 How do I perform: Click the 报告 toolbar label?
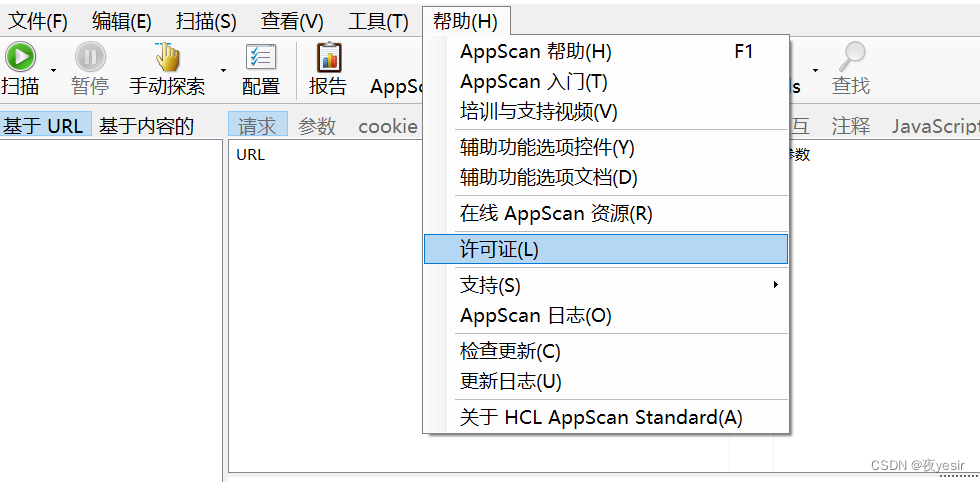tap(328, 86)
